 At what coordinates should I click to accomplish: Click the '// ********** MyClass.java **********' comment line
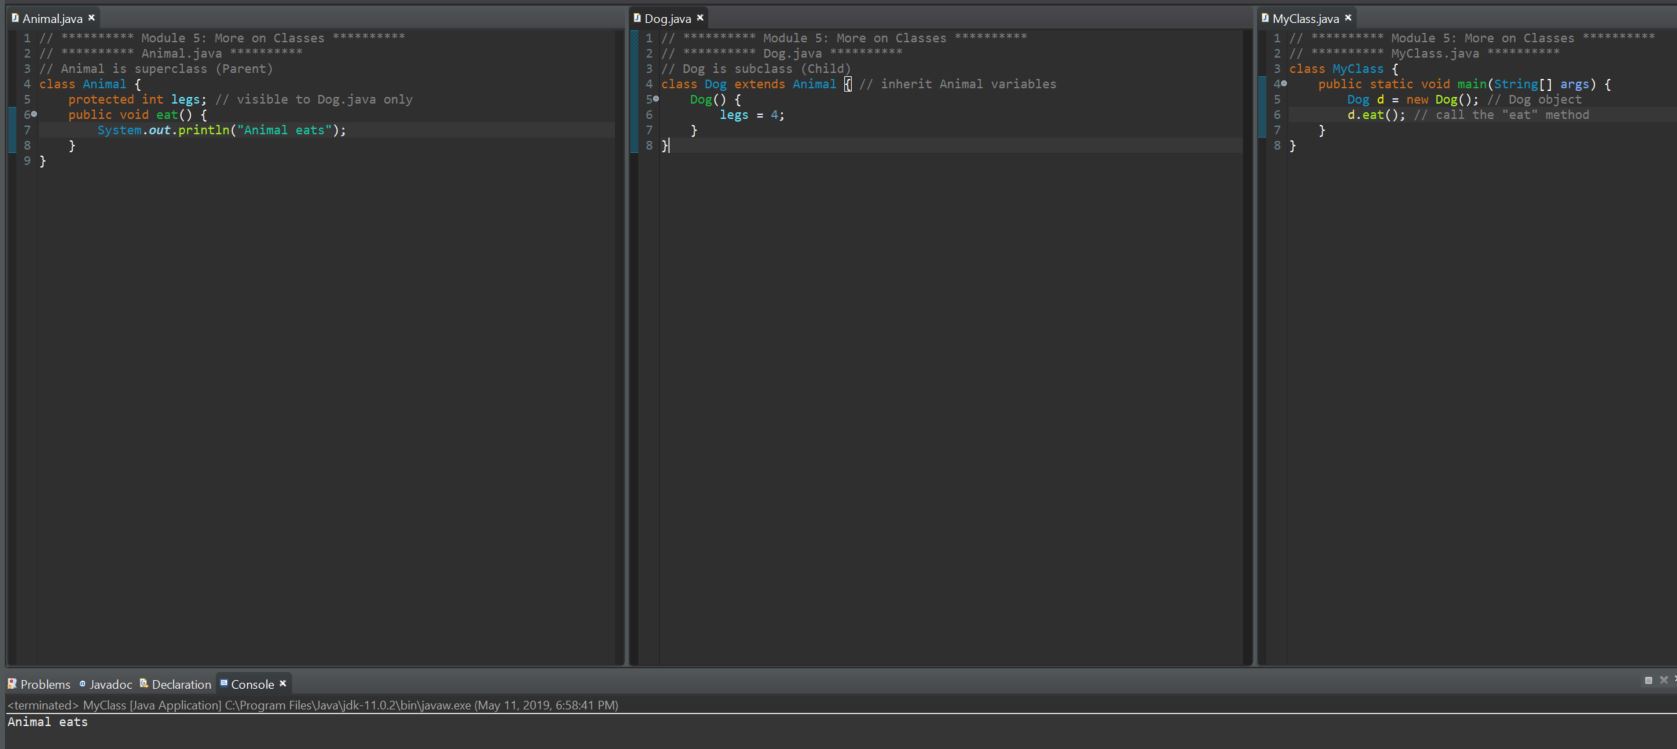click(1424, 53)
